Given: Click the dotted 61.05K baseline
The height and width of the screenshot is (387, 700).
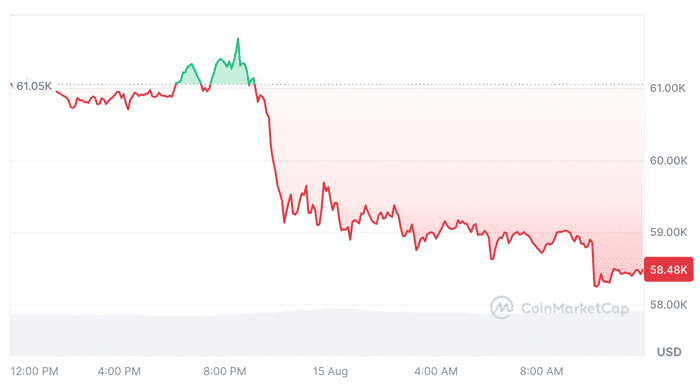Looking at the screenshot, I should (x=350, y=84).
